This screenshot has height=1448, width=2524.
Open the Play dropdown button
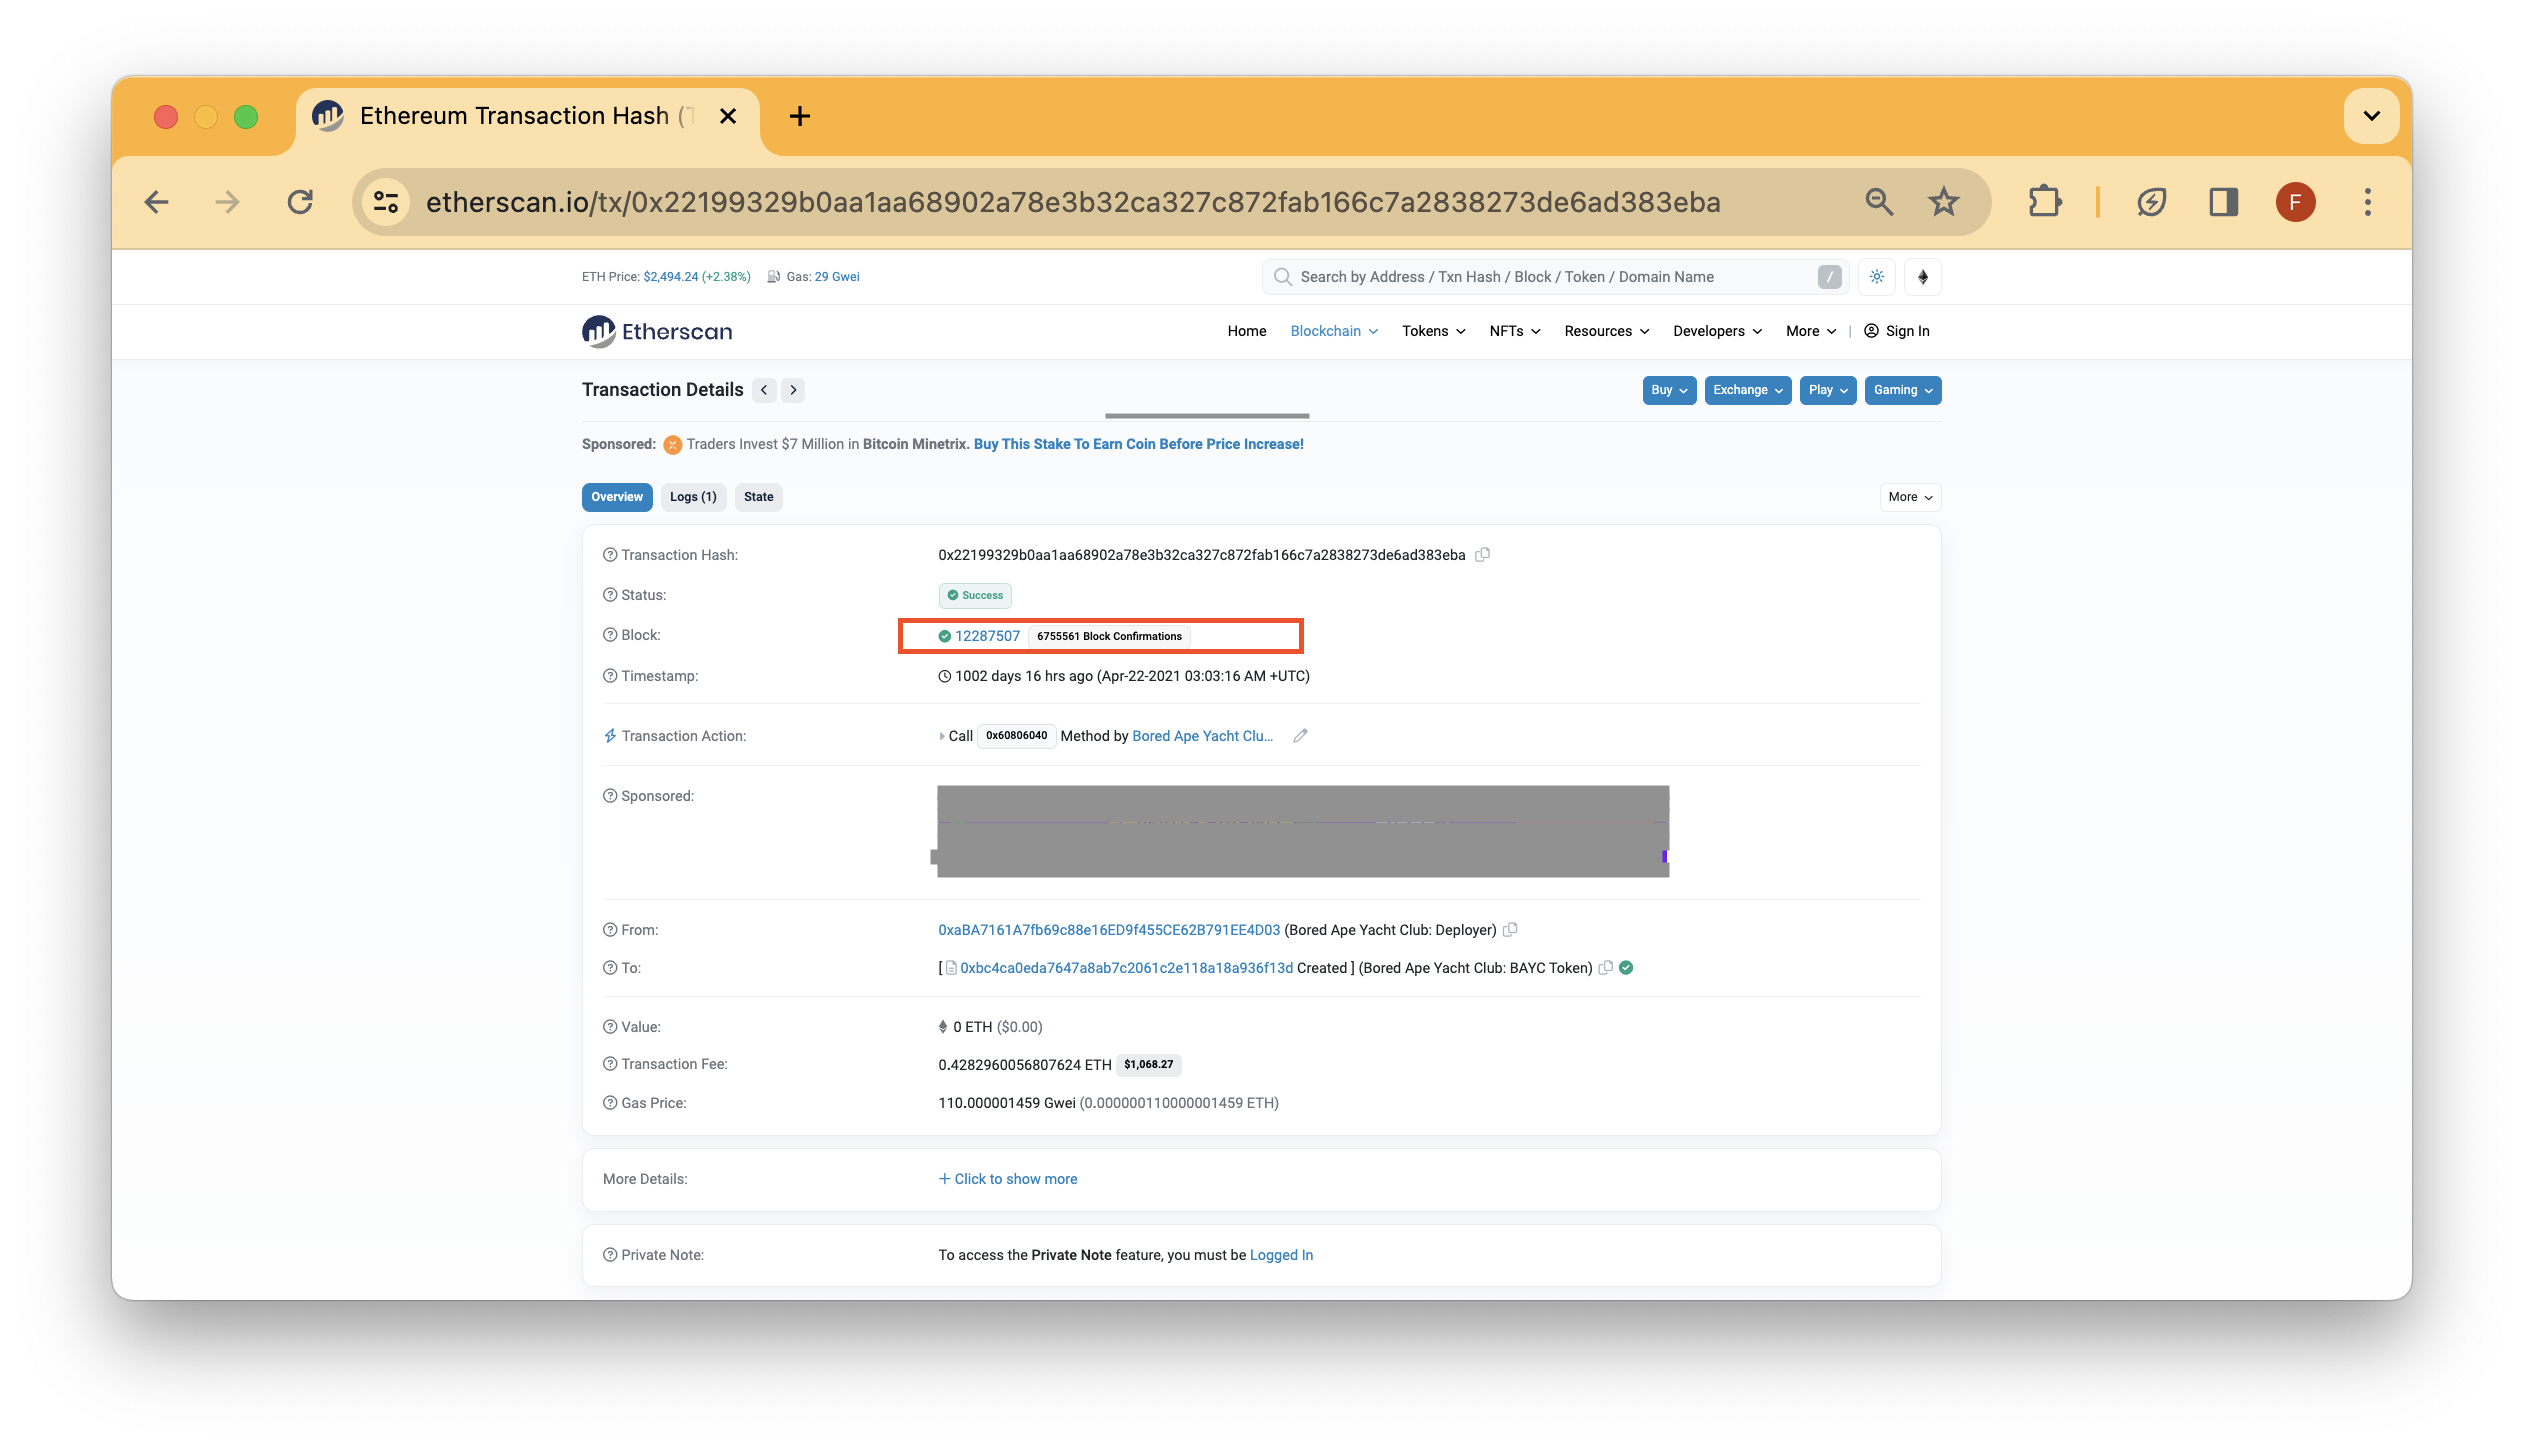(x=1828, y=390)
